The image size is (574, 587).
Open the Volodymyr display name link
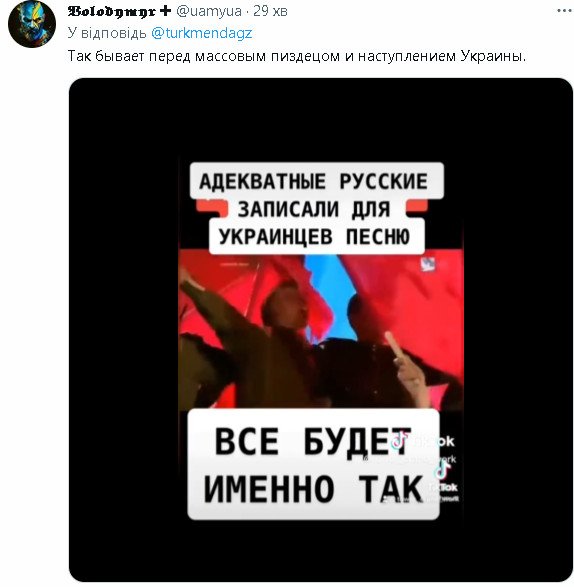click(x=111, y=11)
